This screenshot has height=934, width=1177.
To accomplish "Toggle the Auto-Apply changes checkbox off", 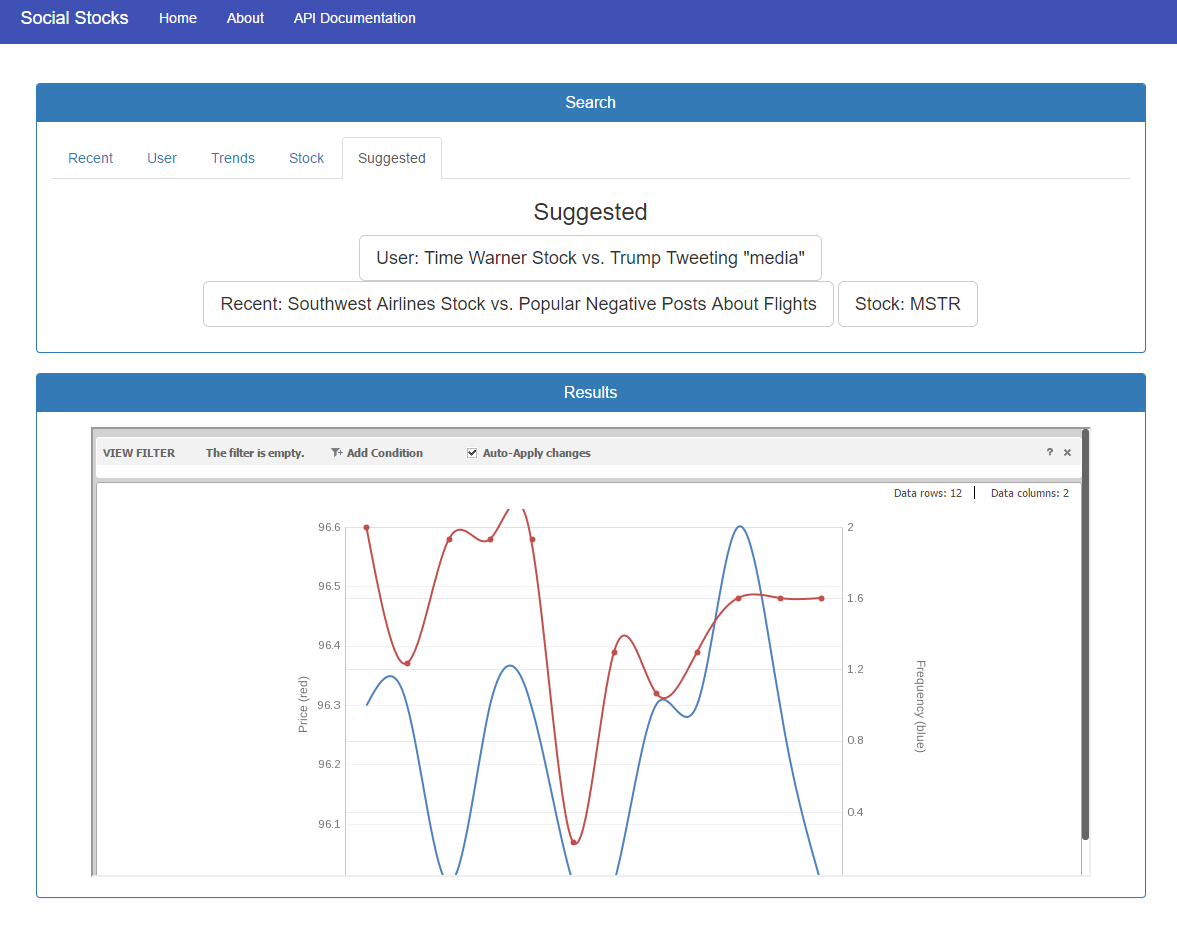I will 471,452.
